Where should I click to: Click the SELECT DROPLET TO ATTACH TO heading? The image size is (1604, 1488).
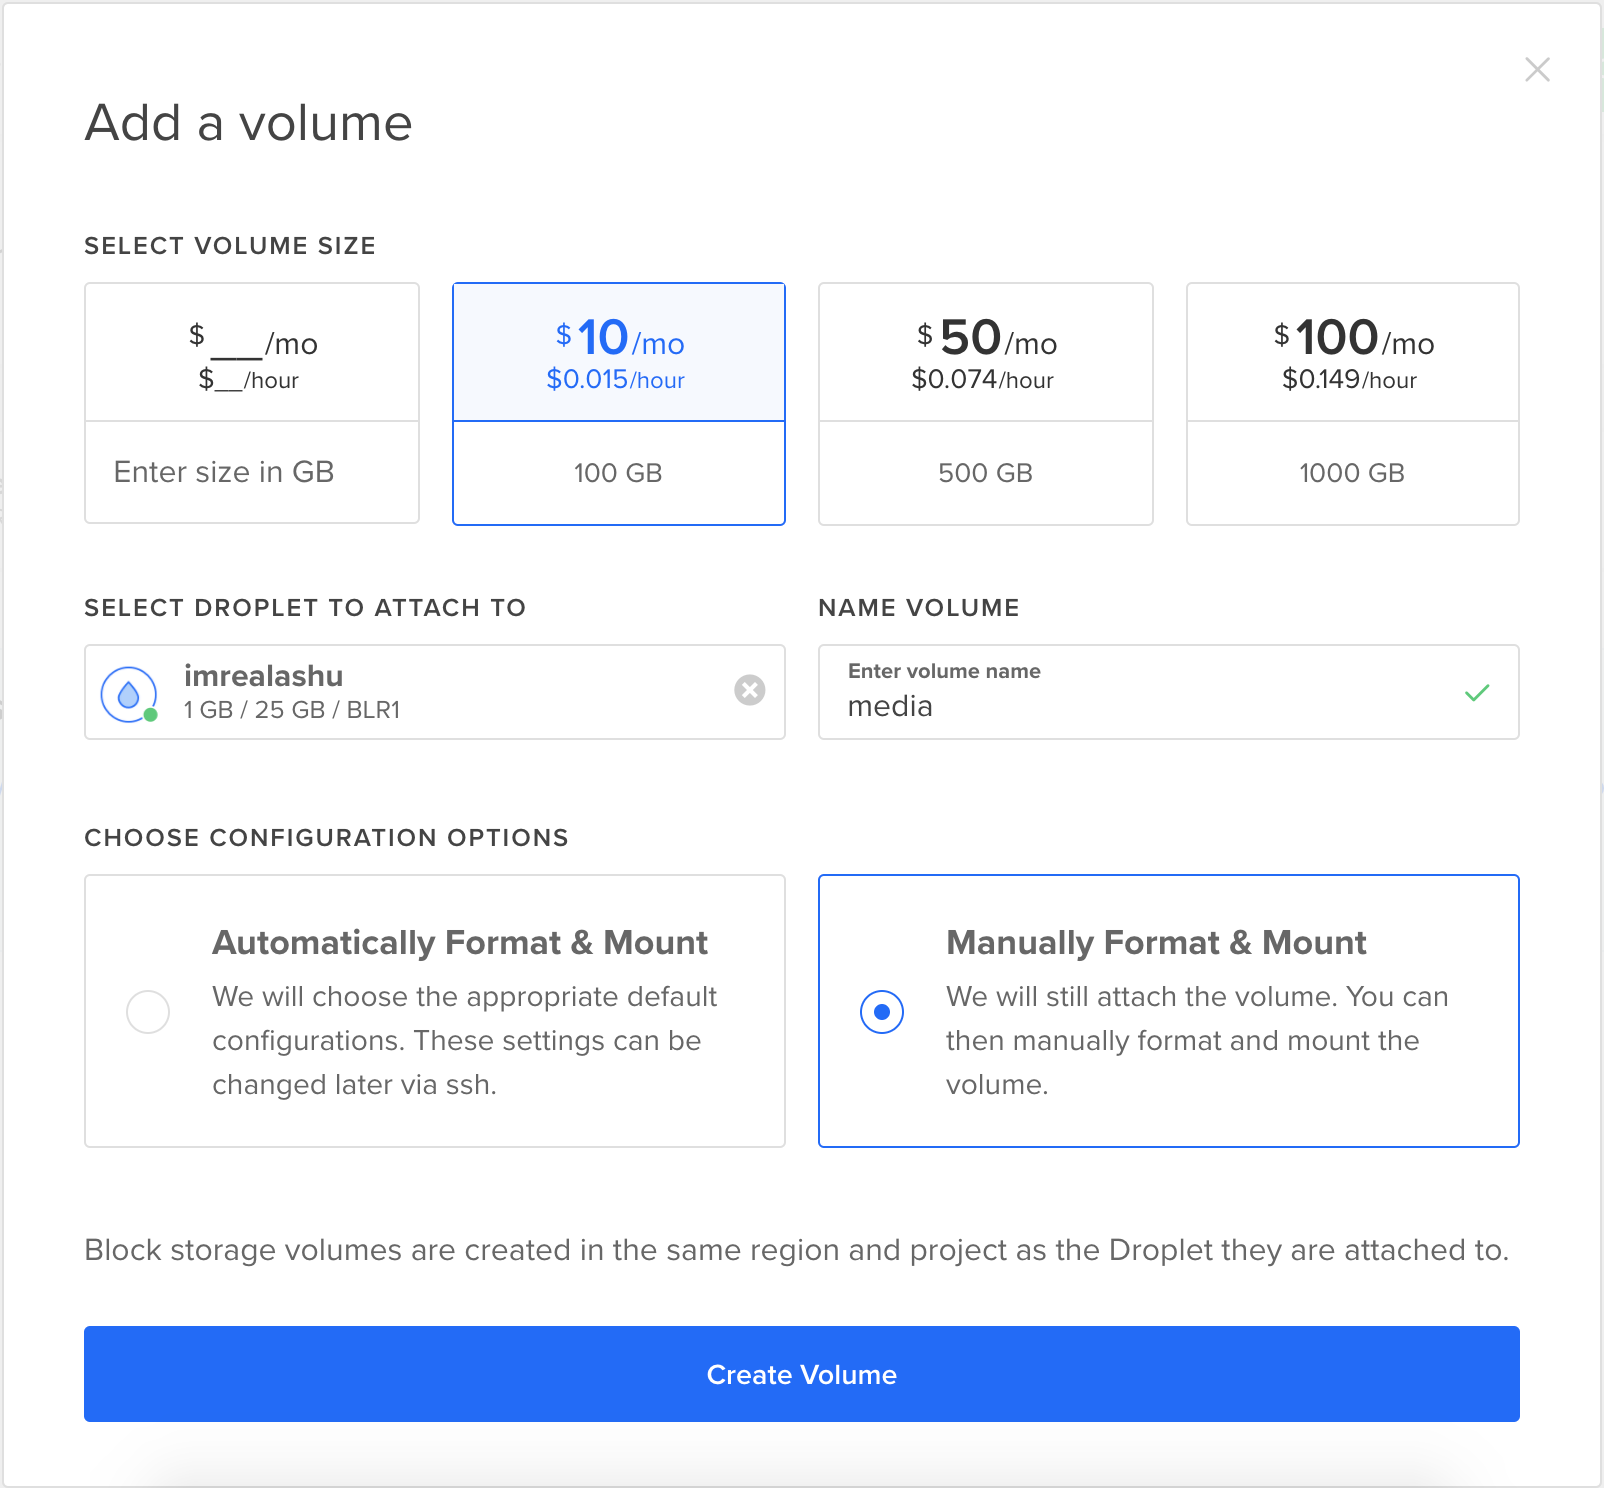click(305, 608)
